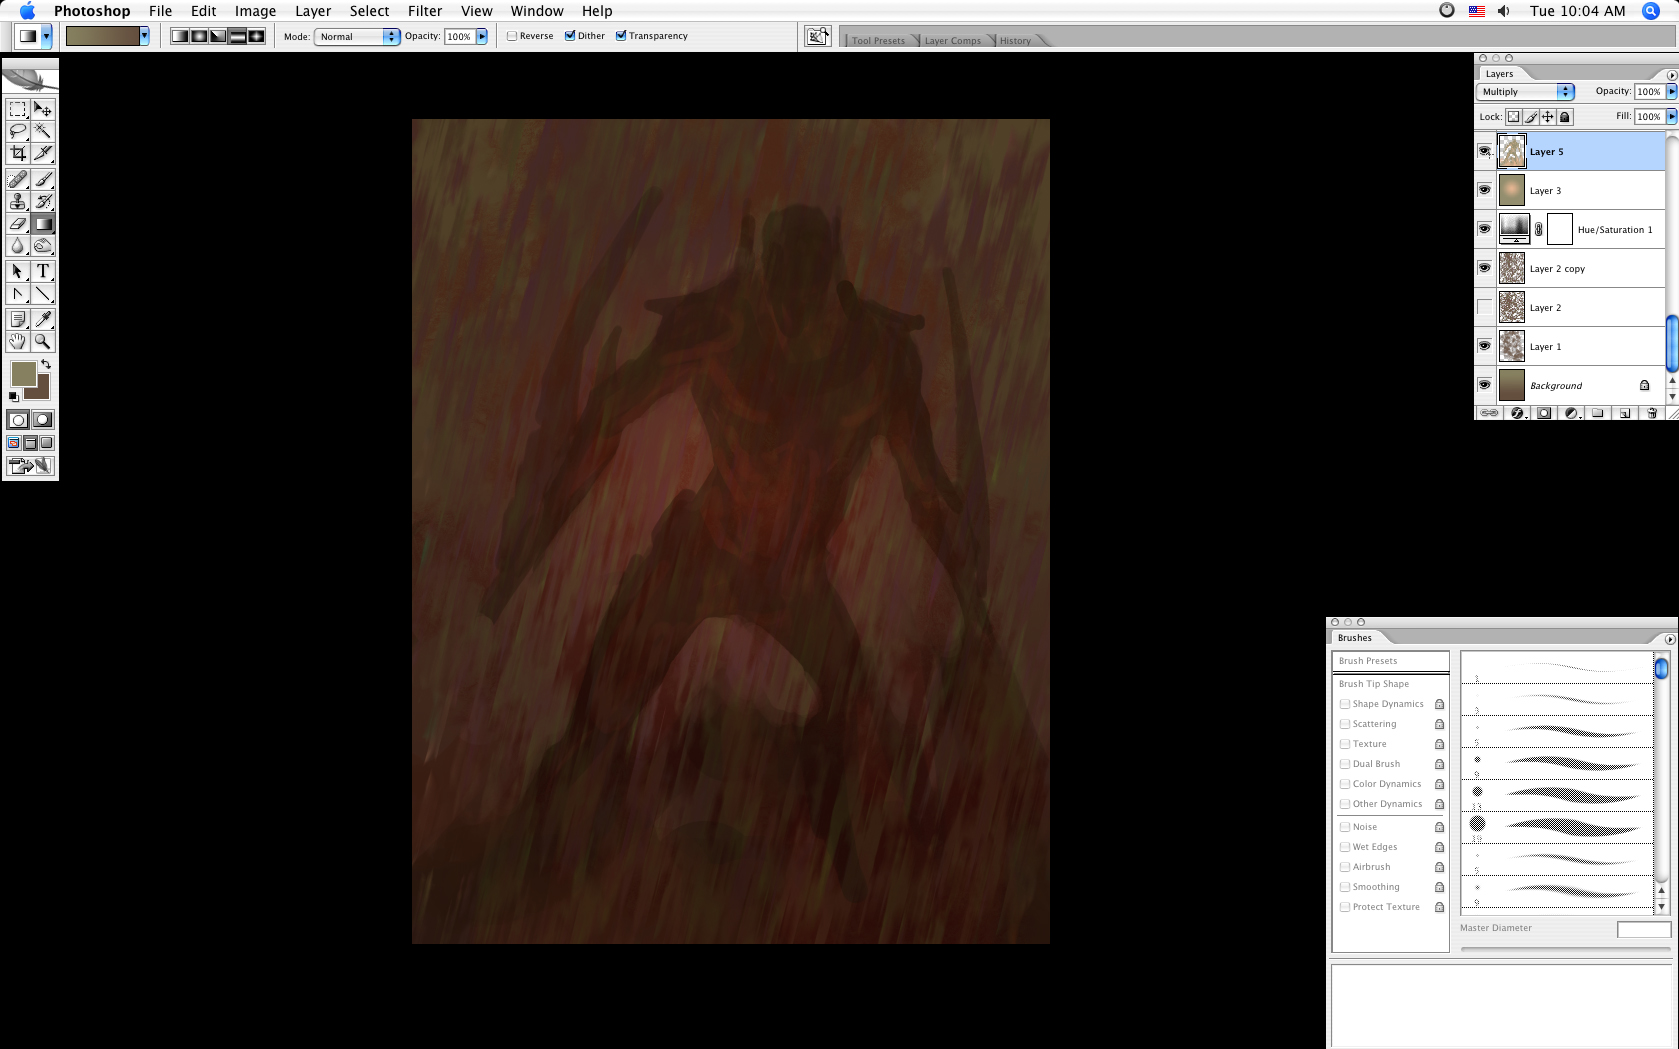
Task: Select the Hand tool
Action: point(18,341)
